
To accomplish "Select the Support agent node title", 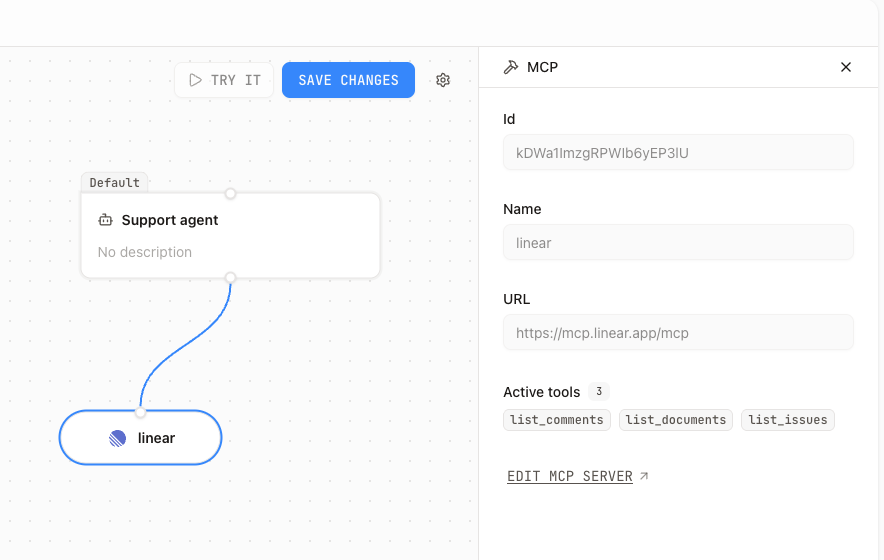I will 170,220.
